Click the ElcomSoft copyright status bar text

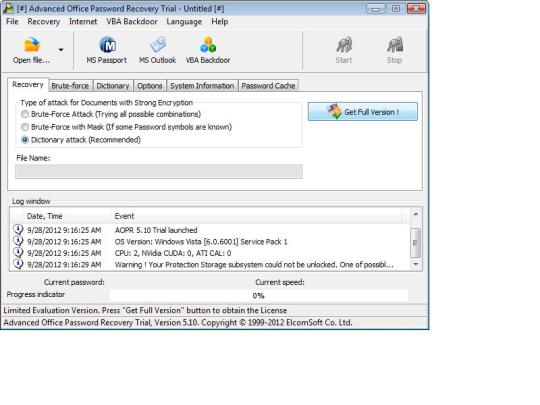click(x=178, y=323)
